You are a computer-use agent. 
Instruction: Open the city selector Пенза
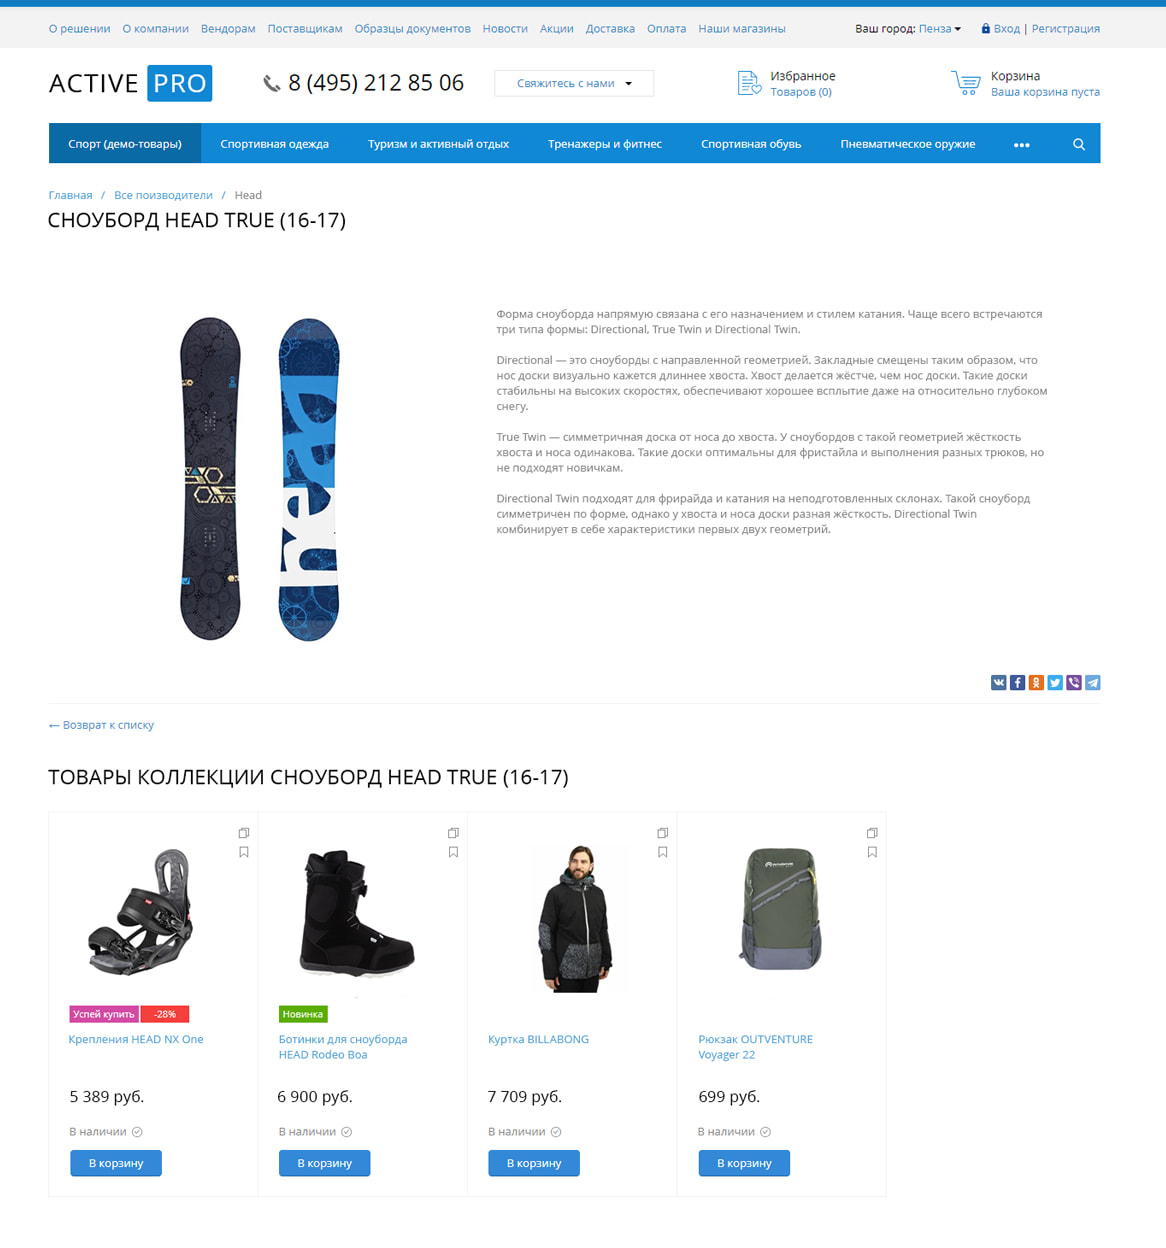(940, 29)
